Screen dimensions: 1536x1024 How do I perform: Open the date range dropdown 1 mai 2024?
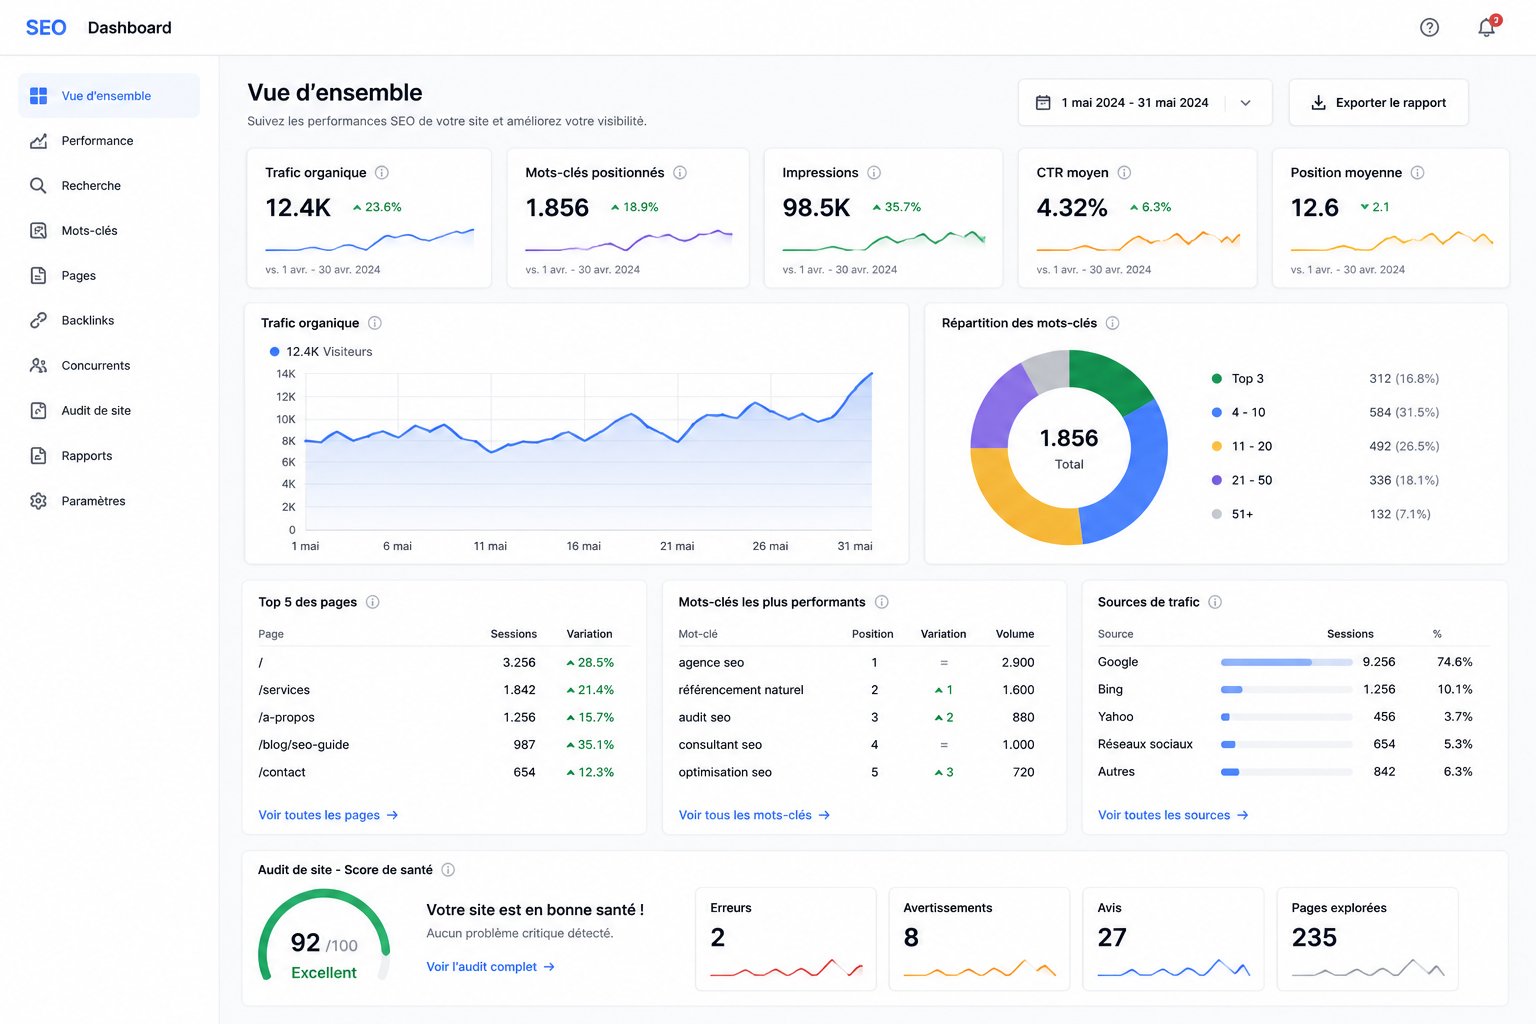click(x=1145, y=102)
